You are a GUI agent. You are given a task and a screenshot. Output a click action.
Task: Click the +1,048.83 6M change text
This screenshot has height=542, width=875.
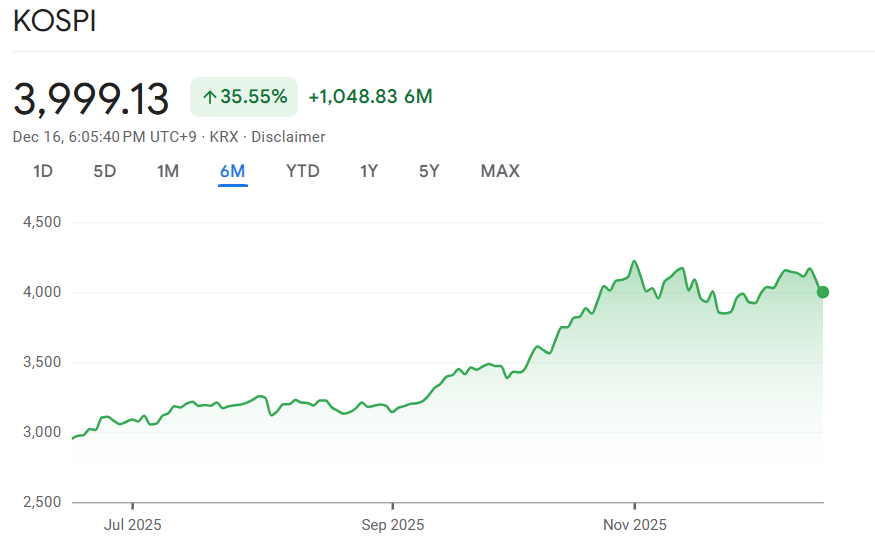(x=370, y=97)
